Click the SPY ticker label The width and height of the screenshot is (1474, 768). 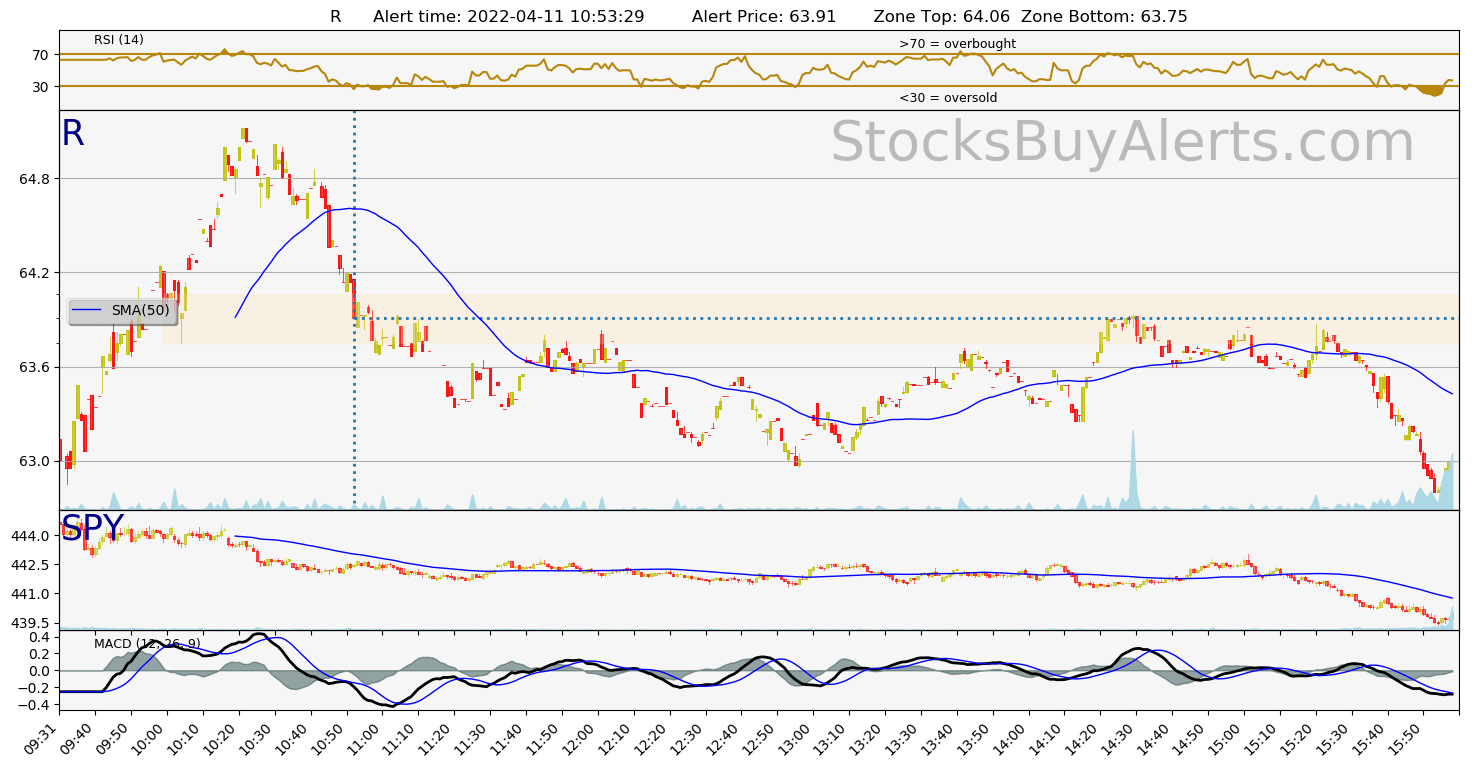click(92, 528)
